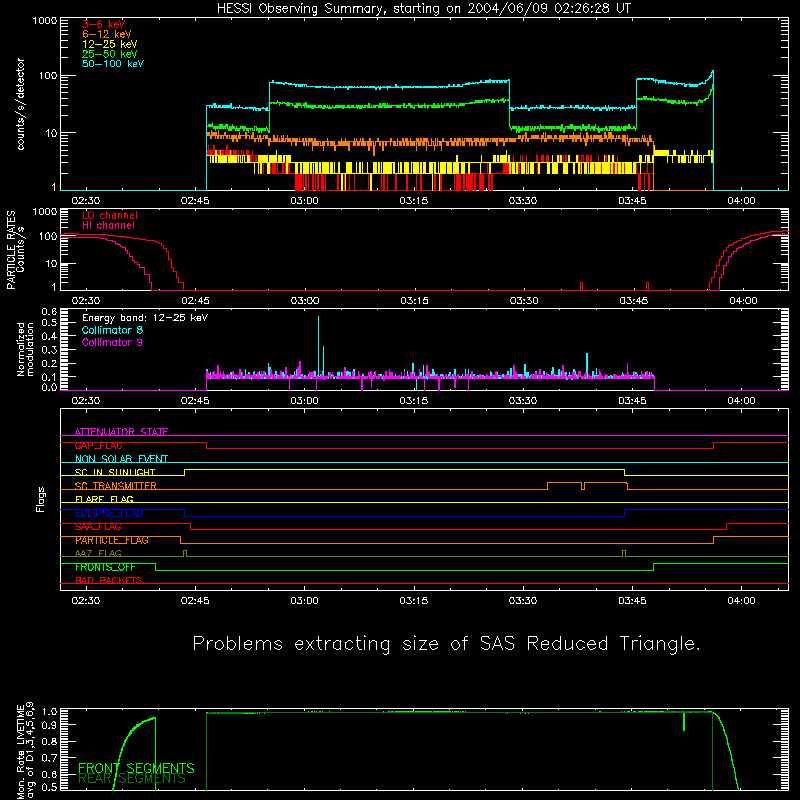Click the 'Energy band: 12-25 keV' label

click(x=145, y=318)
